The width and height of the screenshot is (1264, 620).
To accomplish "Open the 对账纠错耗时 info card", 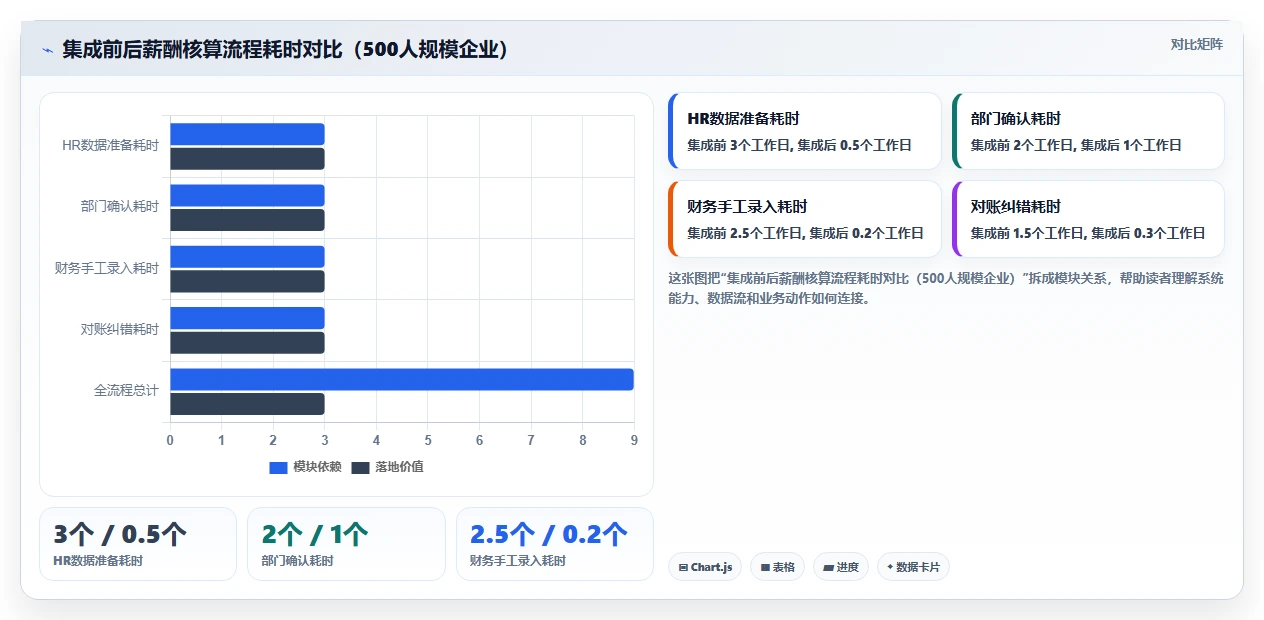I will click(1088, 219).
